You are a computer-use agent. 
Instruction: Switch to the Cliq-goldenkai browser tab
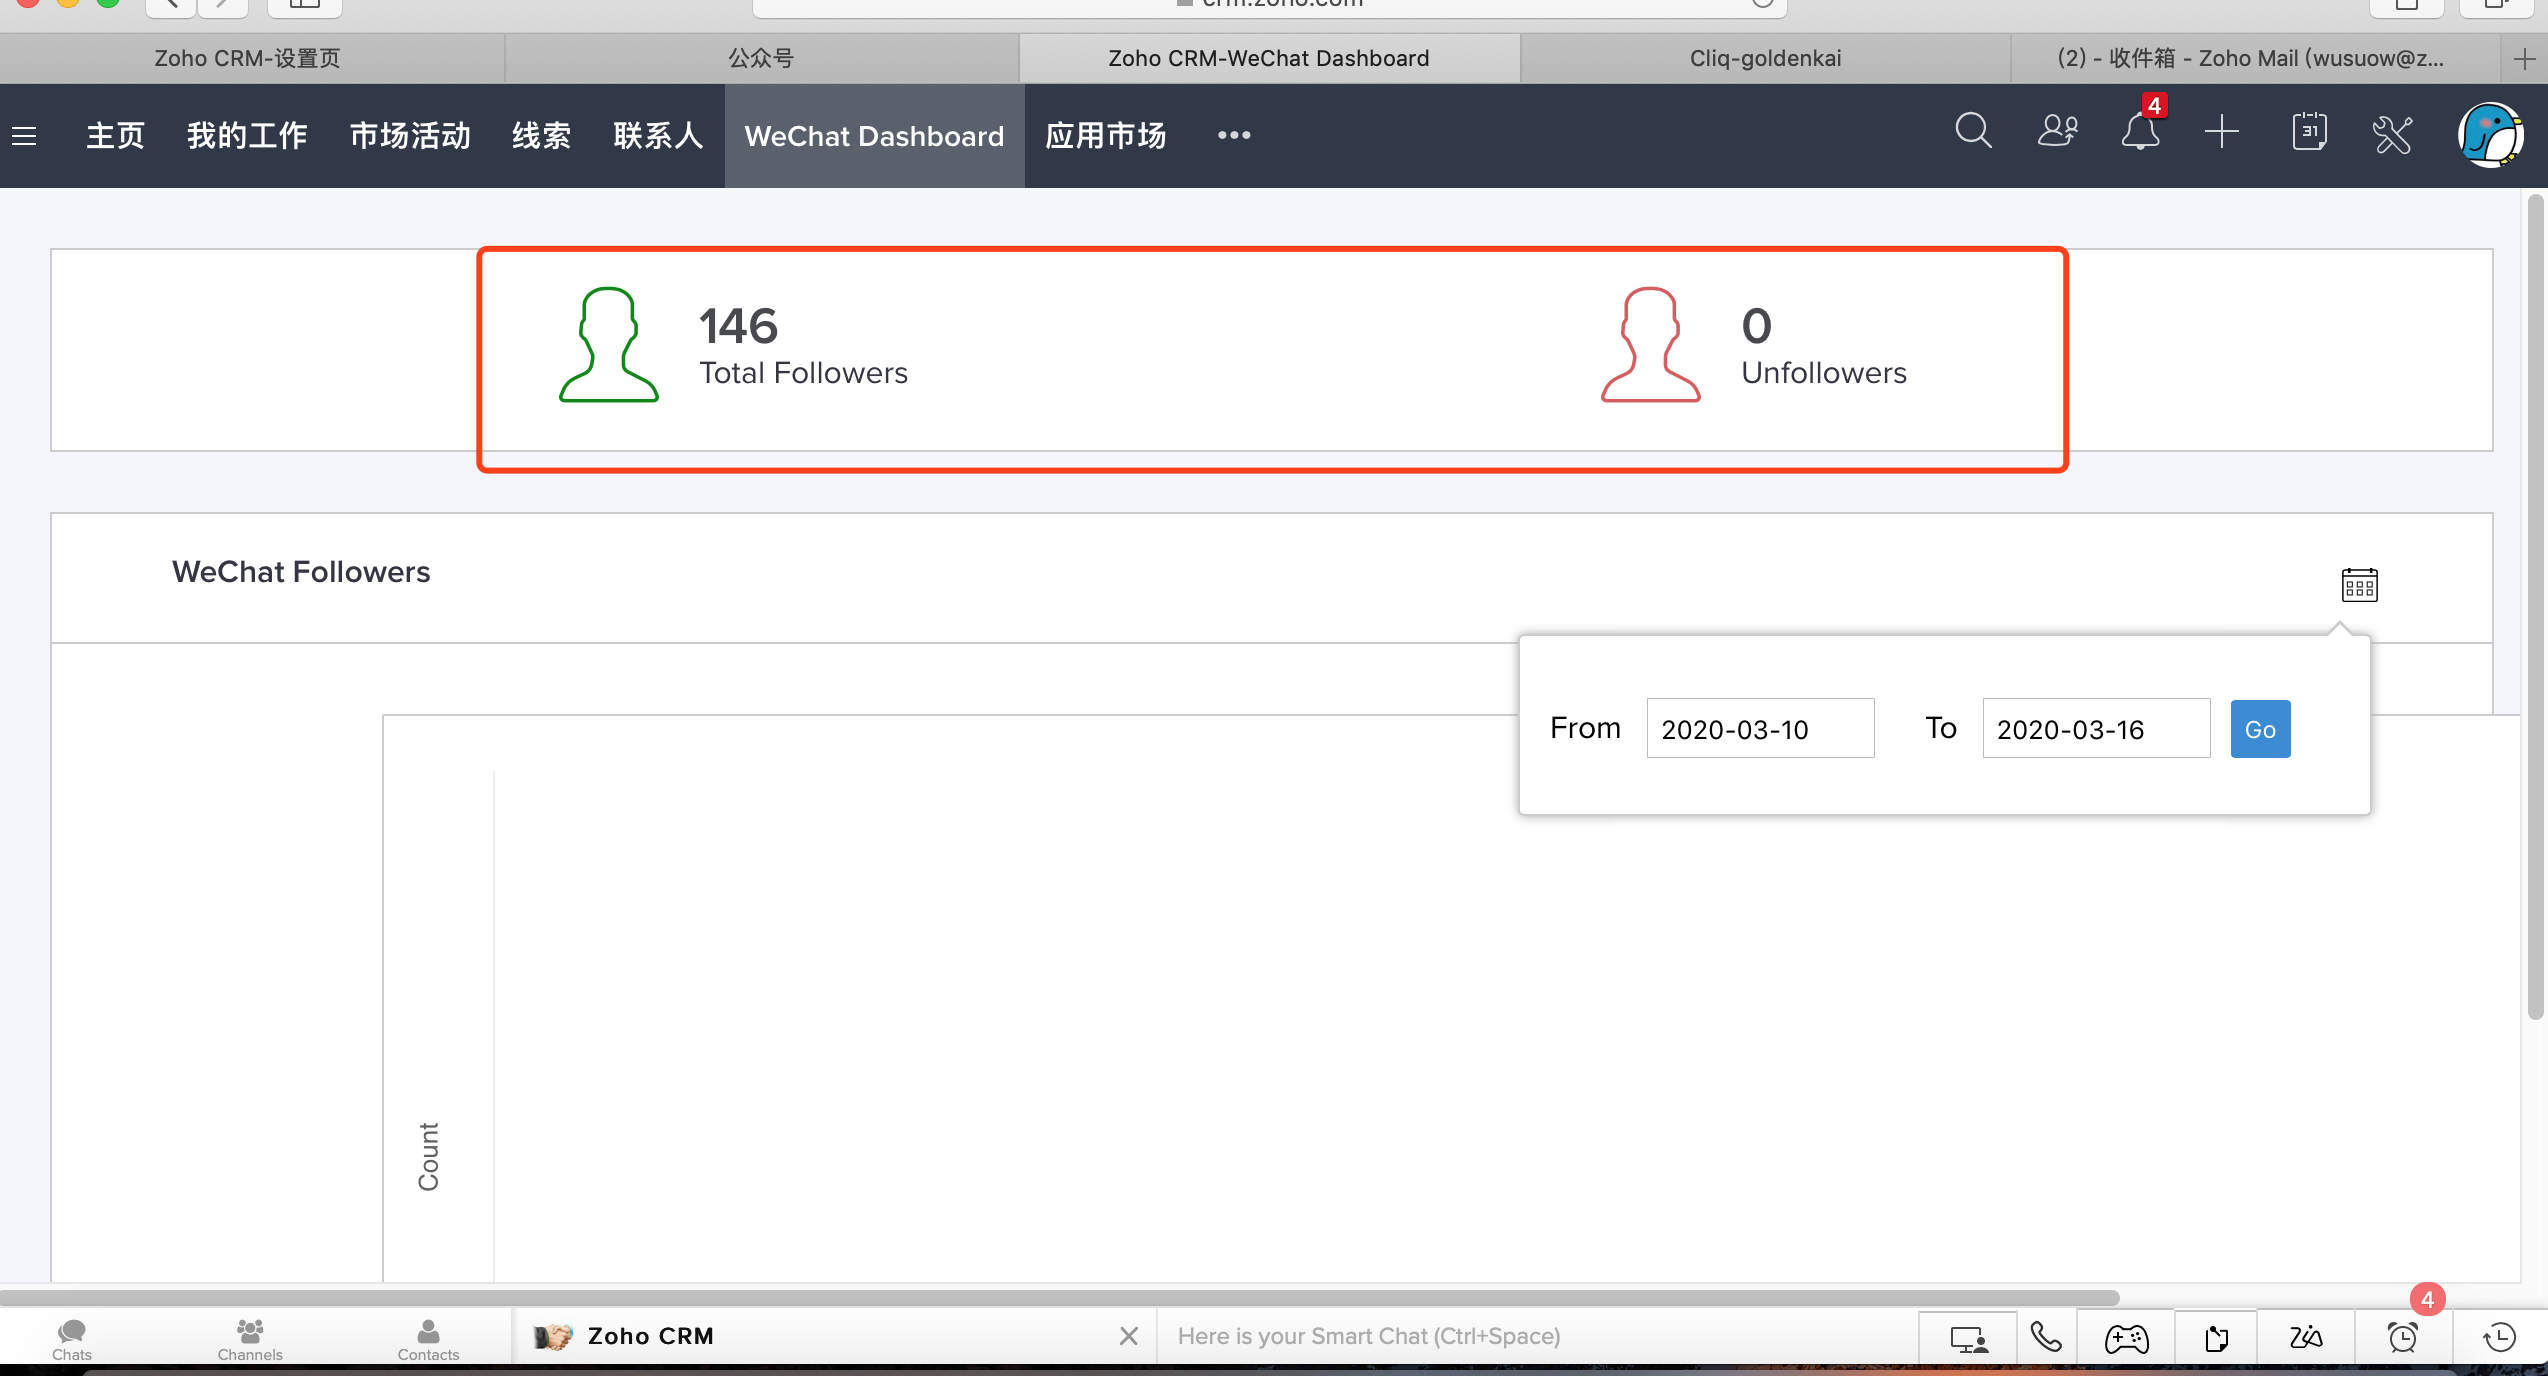pos(1765,58)
